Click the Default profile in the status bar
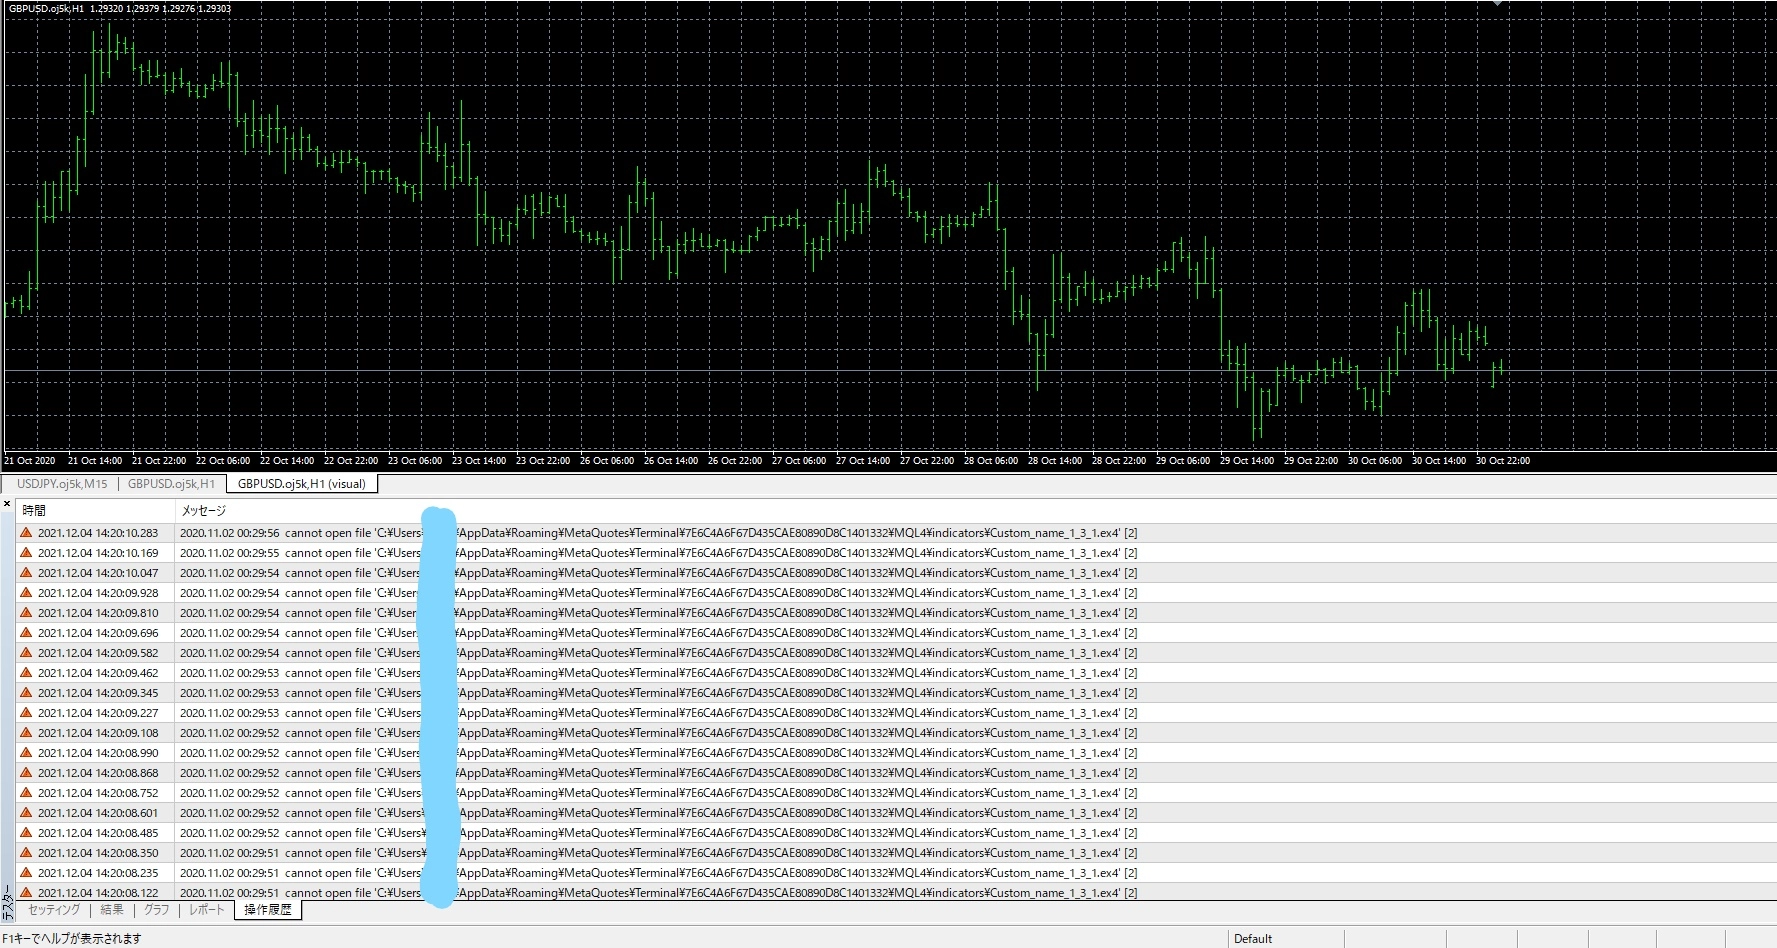Screen dimensions: 1777x948 [x=1253, y=939]
